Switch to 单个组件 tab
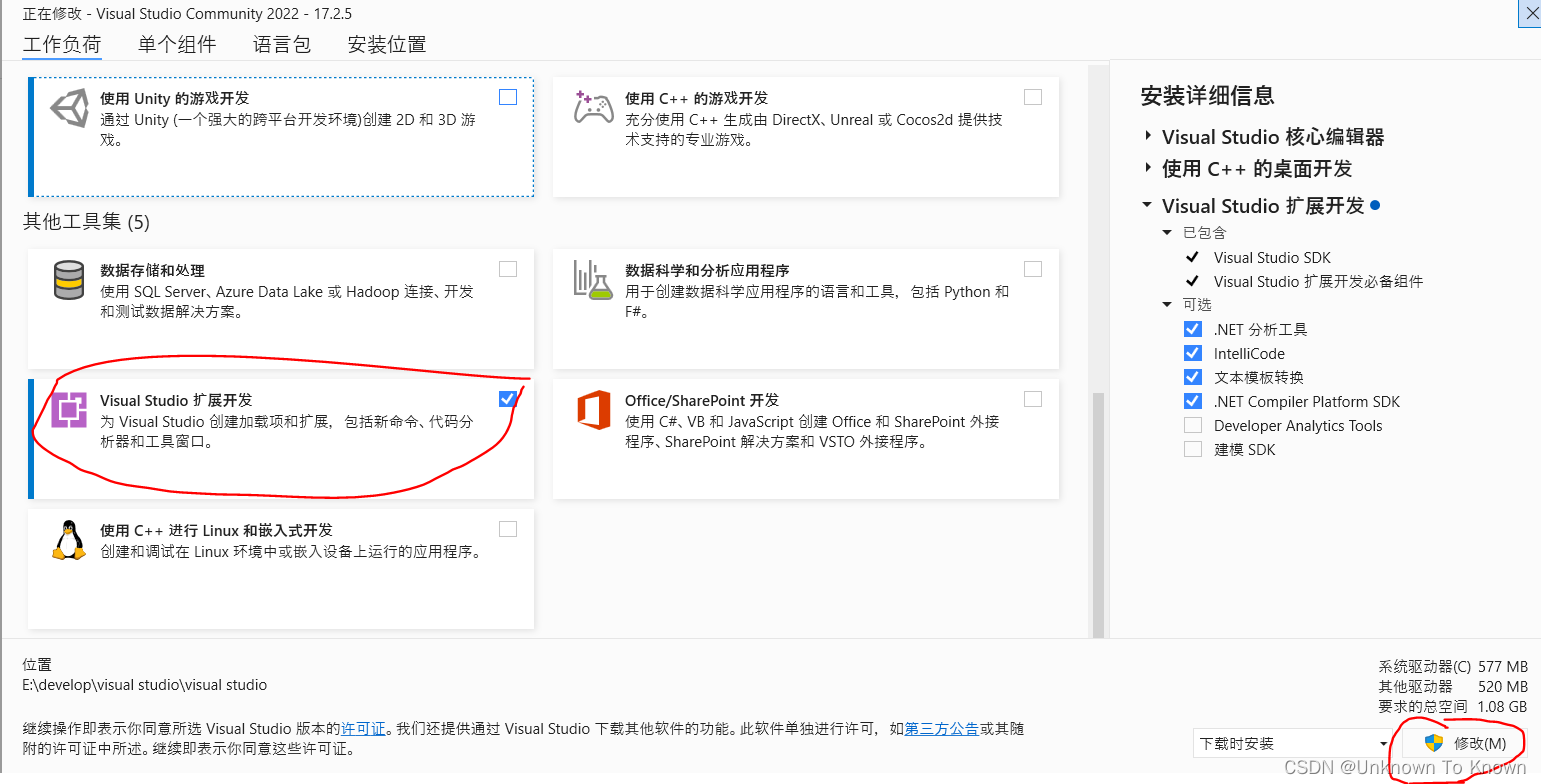The image size is (1541, 784). point(177,45)
